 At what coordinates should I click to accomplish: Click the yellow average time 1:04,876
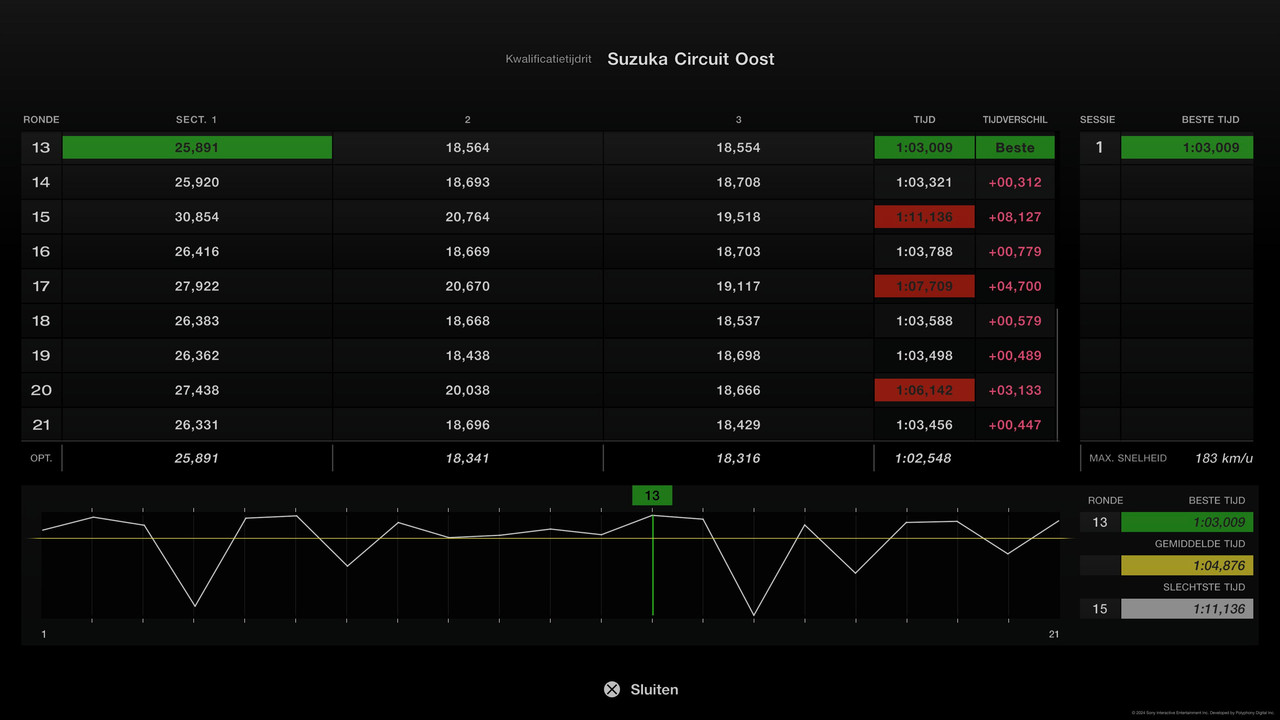coord(1187,565)
